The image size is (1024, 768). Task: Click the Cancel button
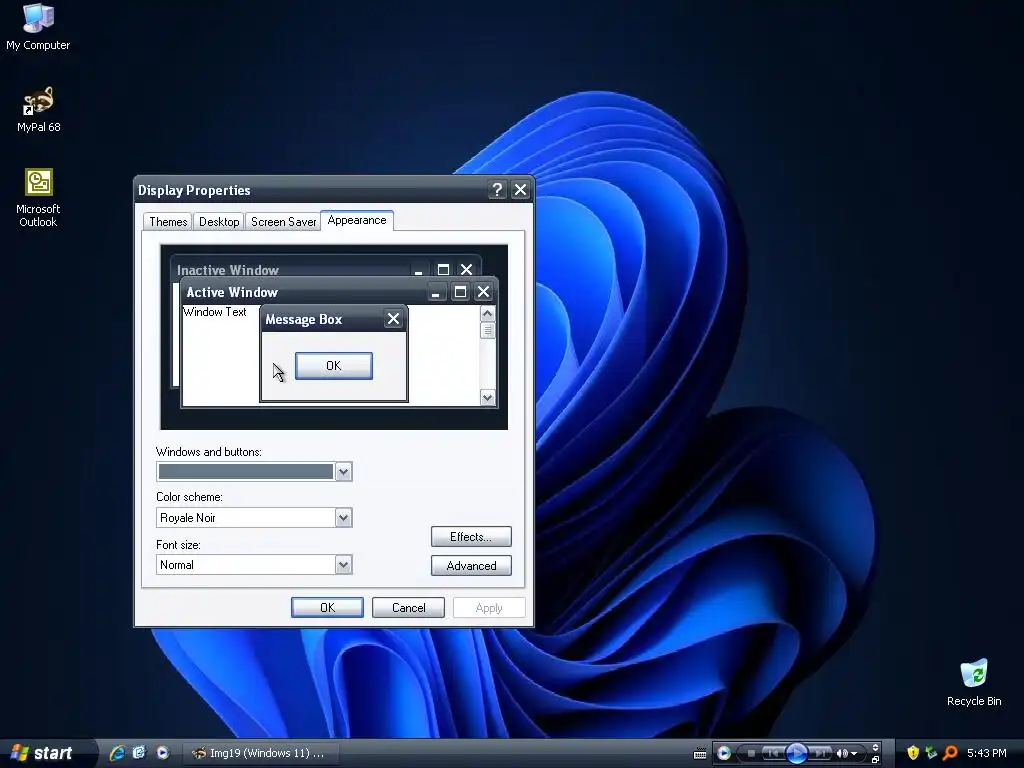tap(408, 607)
